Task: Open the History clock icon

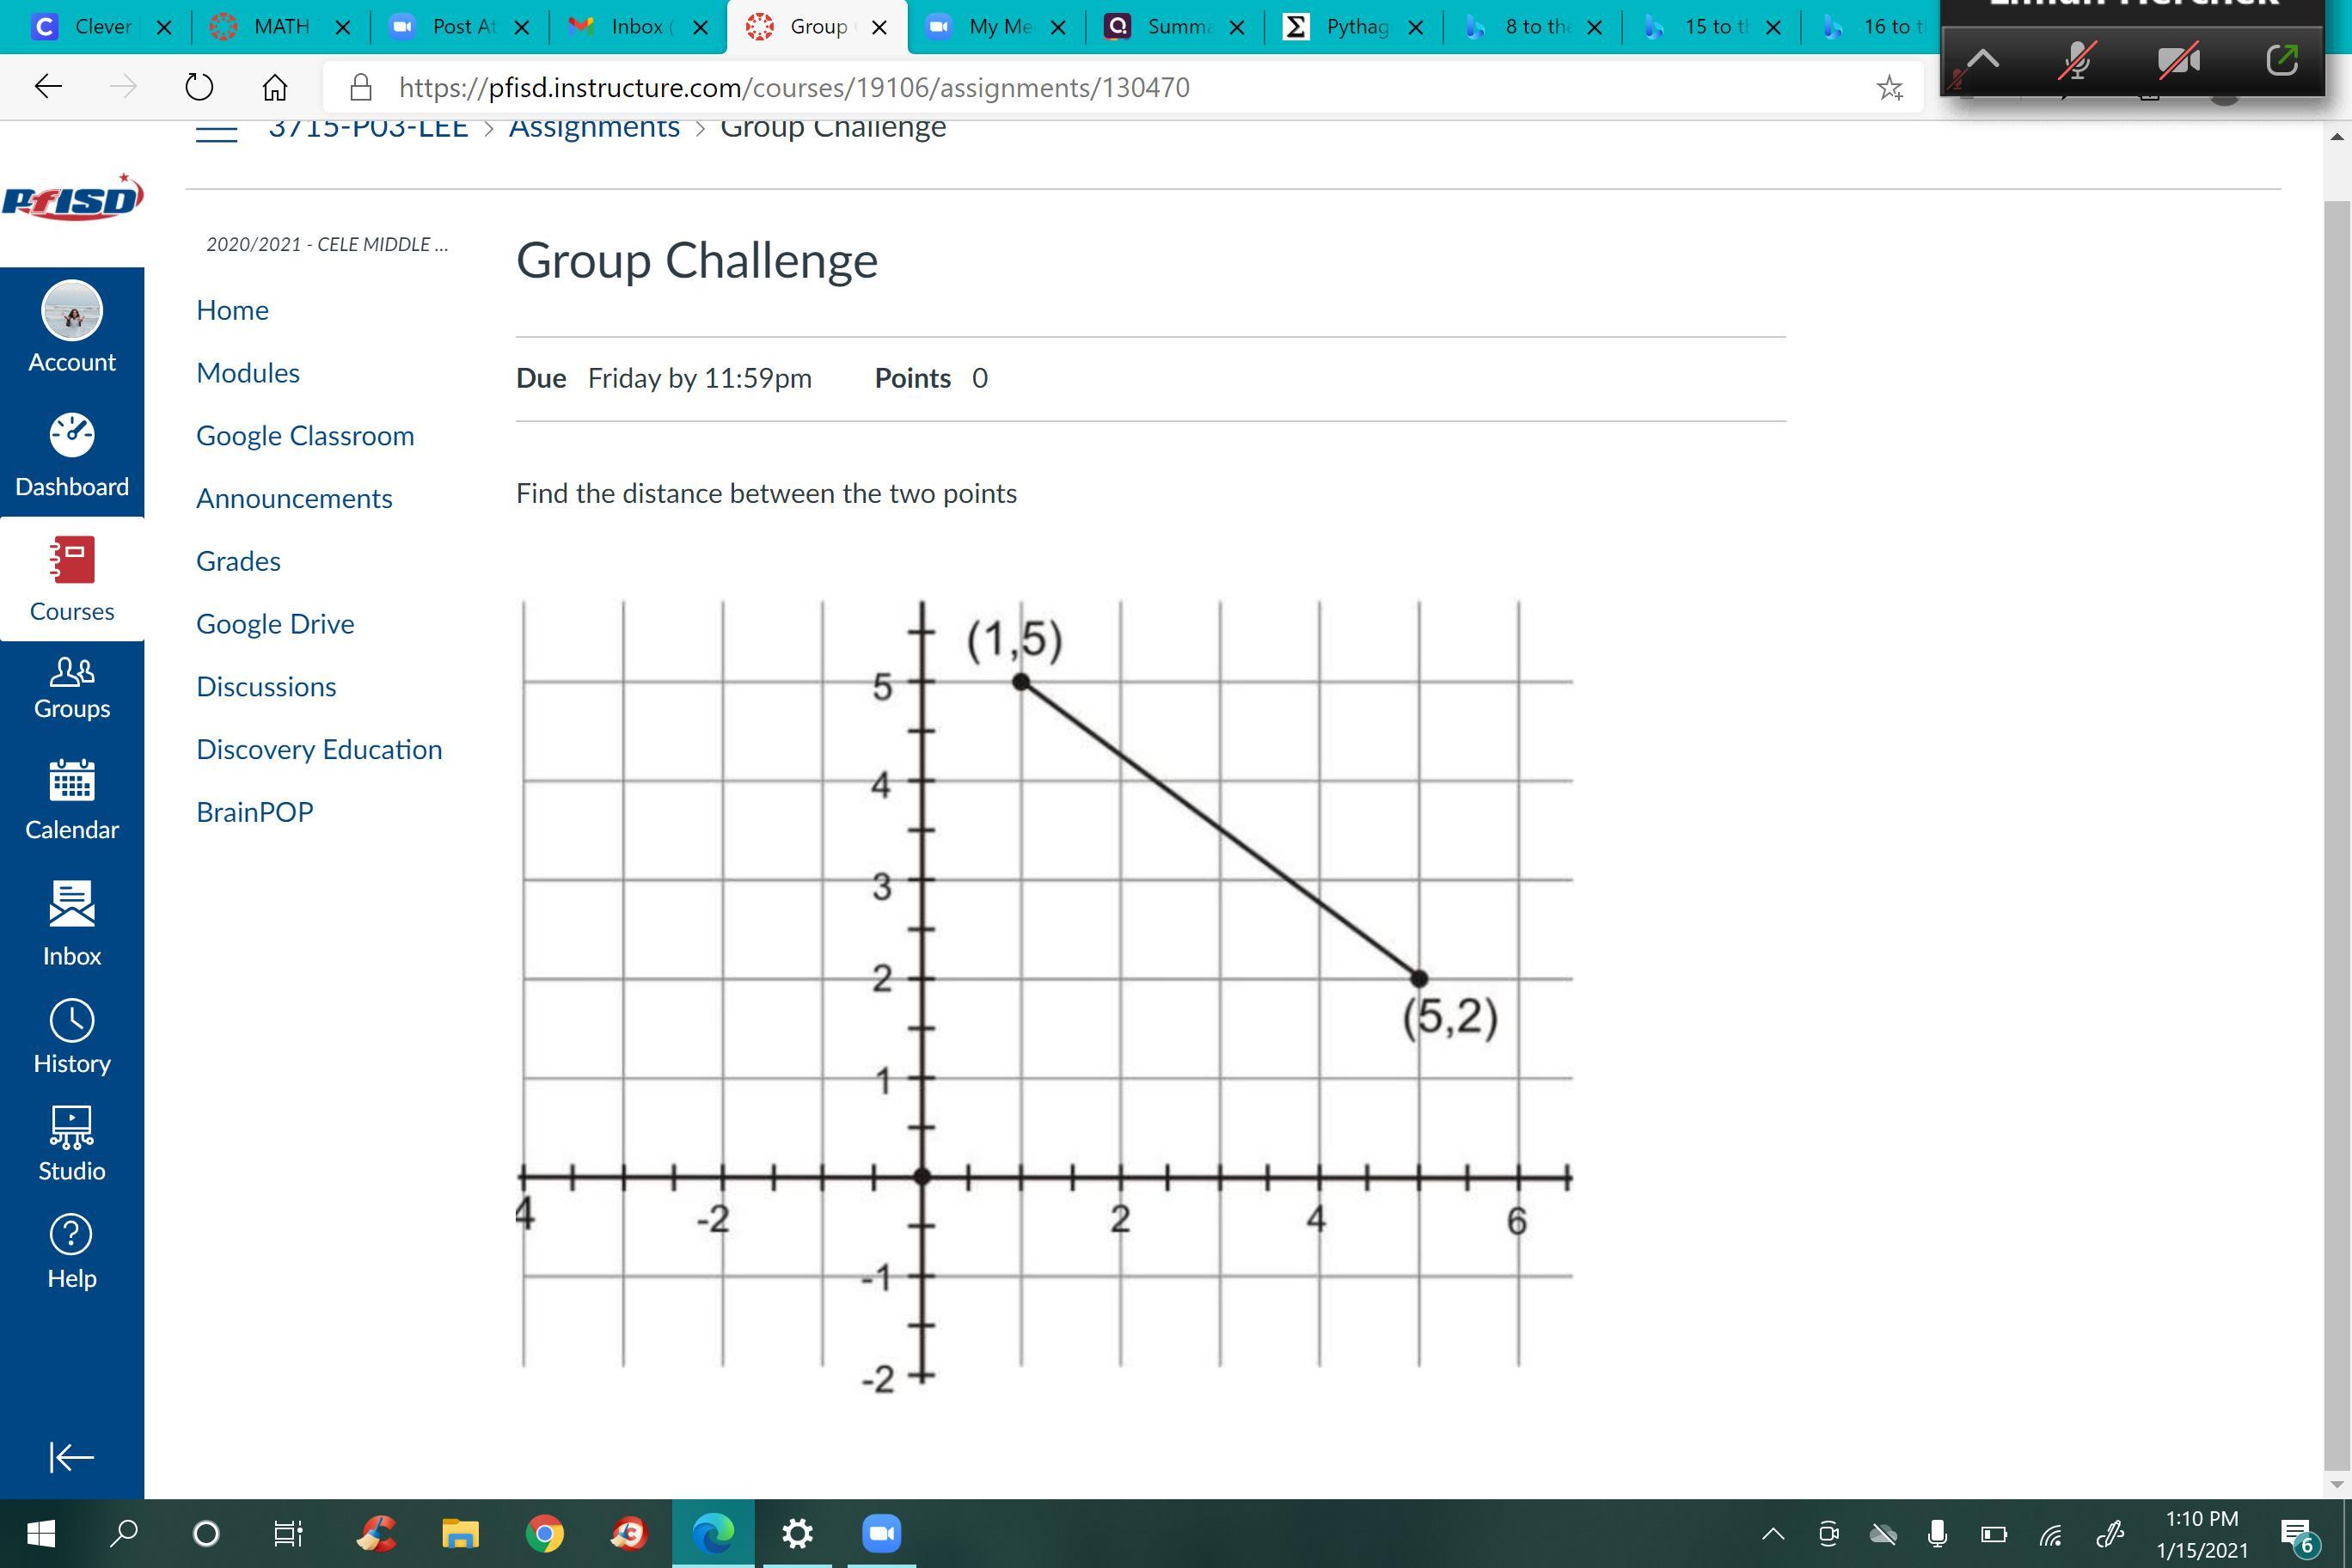Action: coord(72,1021)
